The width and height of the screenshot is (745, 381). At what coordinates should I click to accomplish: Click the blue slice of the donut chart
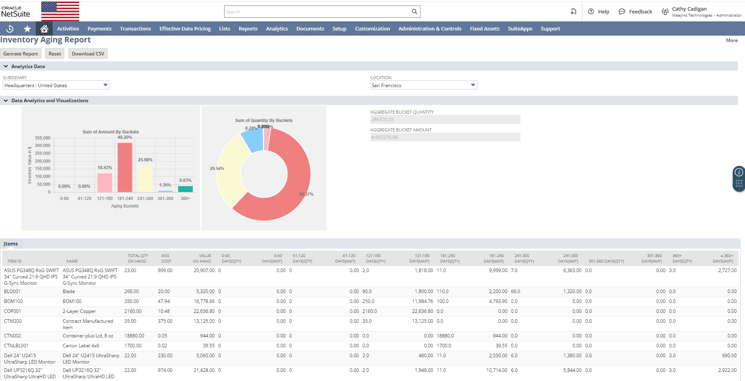point(253,141)
